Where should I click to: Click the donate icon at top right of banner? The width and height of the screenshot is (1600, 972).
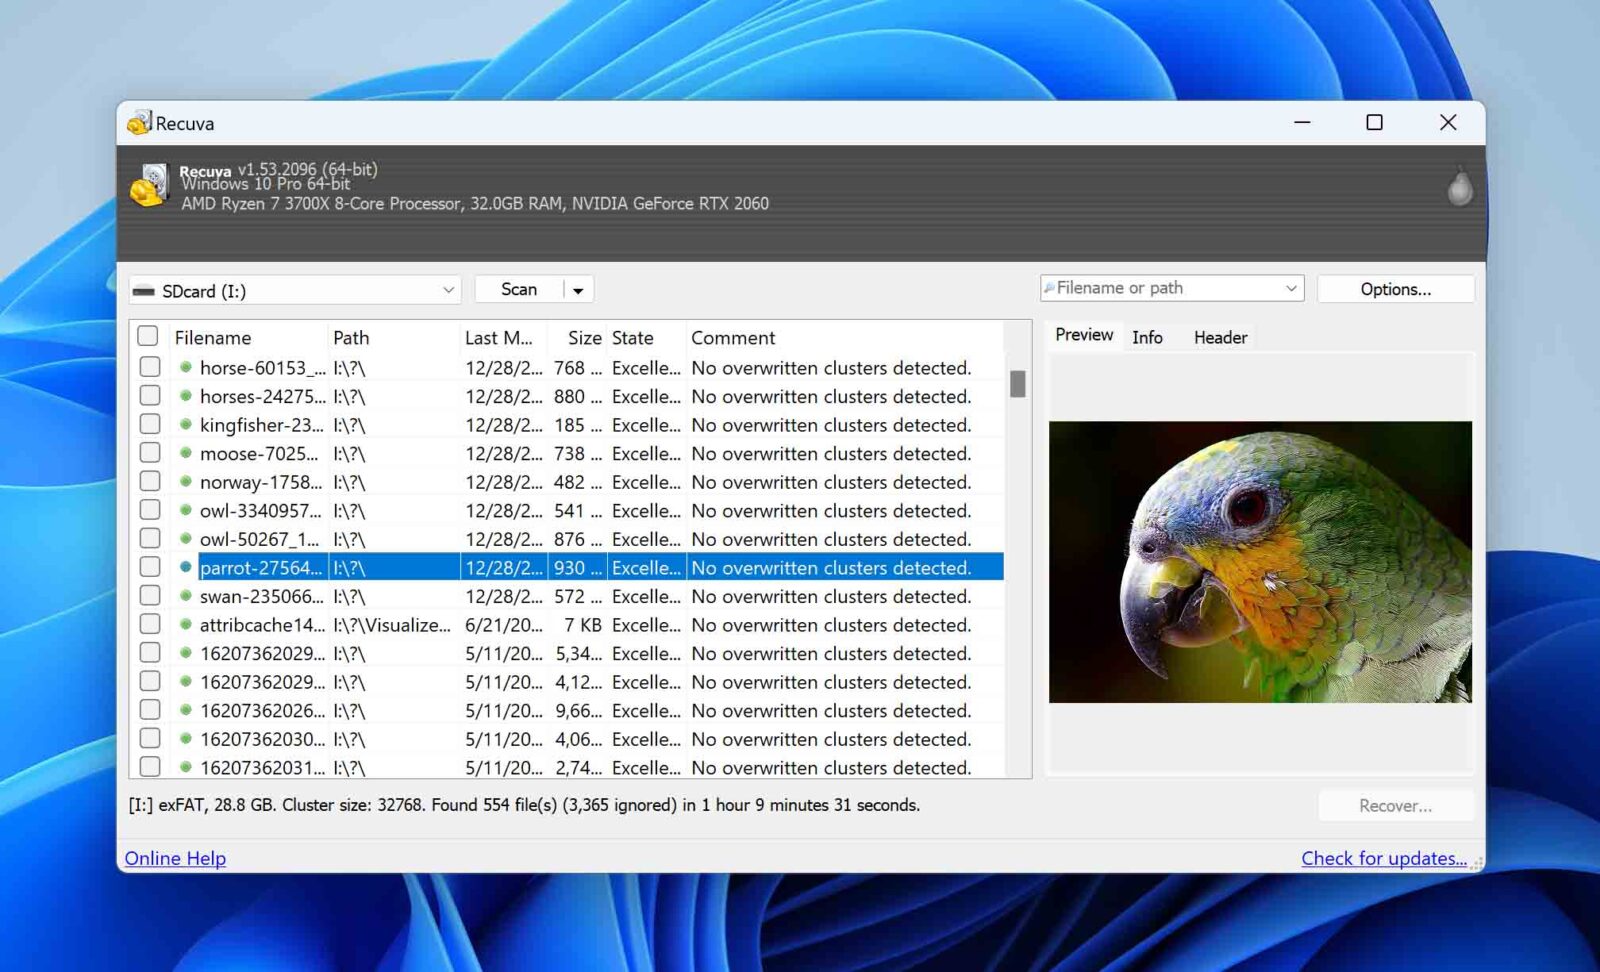point(1459,187)
